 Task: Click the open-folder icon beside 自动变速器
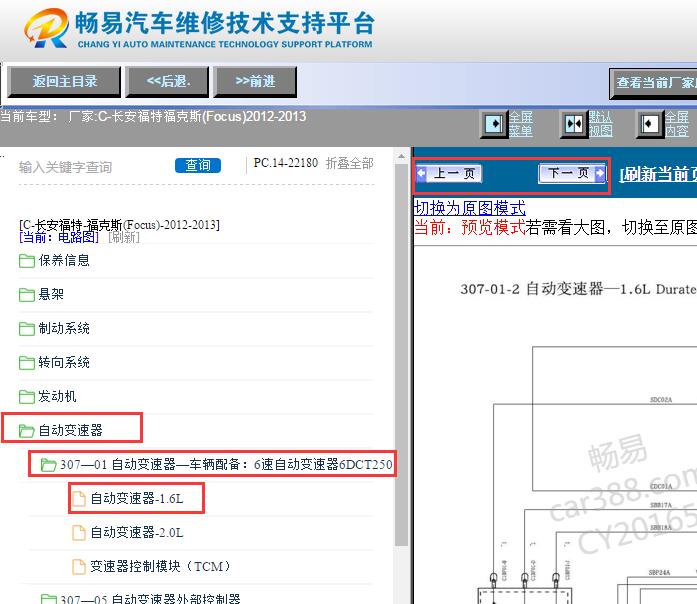(x=27, y=431)
